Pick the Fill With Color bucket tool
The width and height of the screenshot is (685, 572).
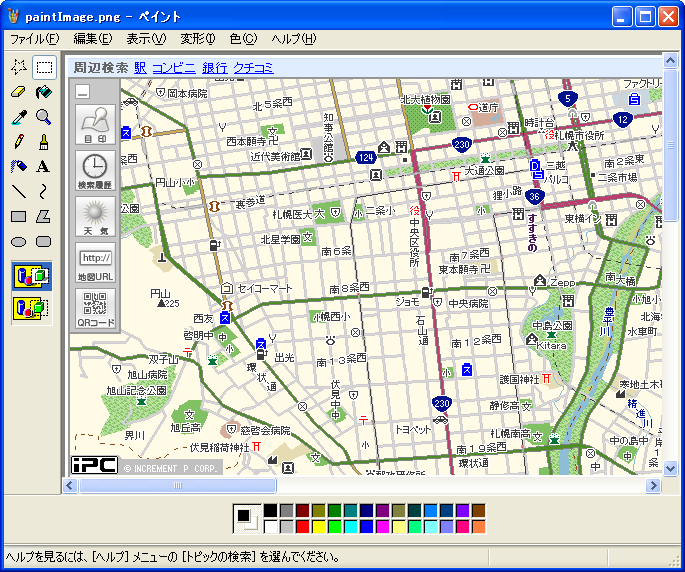[x=44, y=92]
